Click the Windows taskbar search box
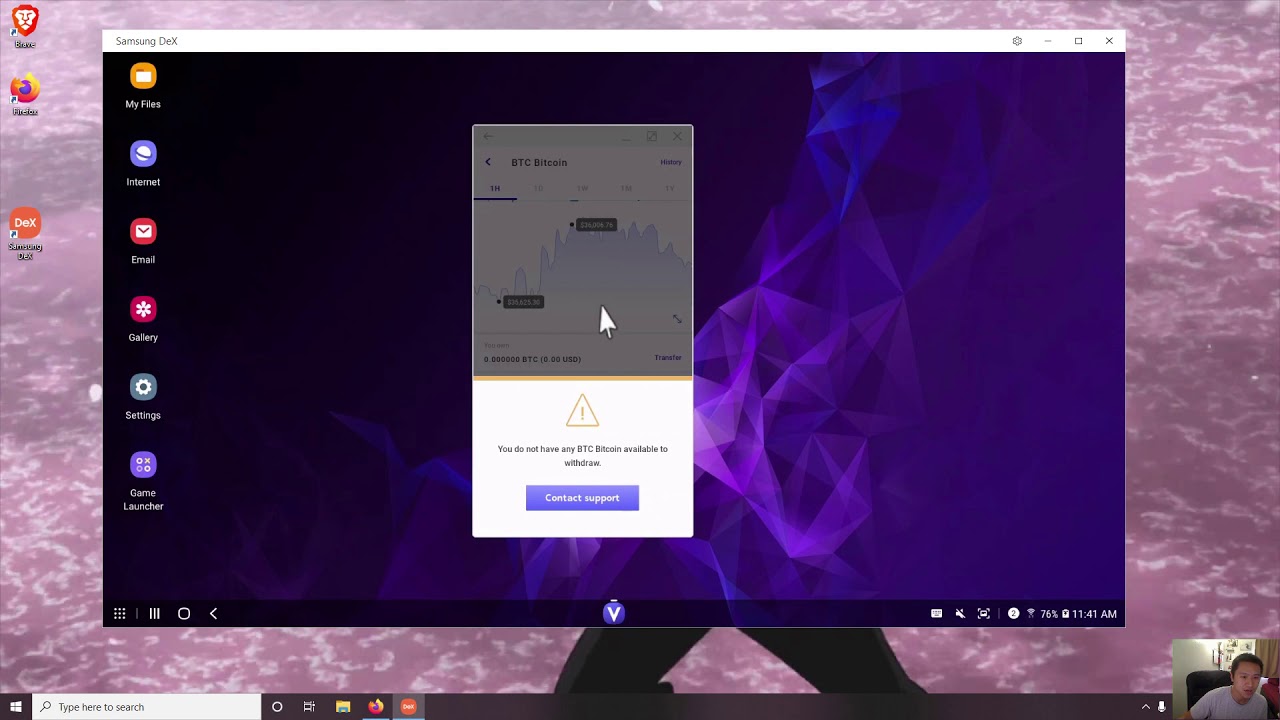Viewport: 1280px width, 720px height. point(146,707)
